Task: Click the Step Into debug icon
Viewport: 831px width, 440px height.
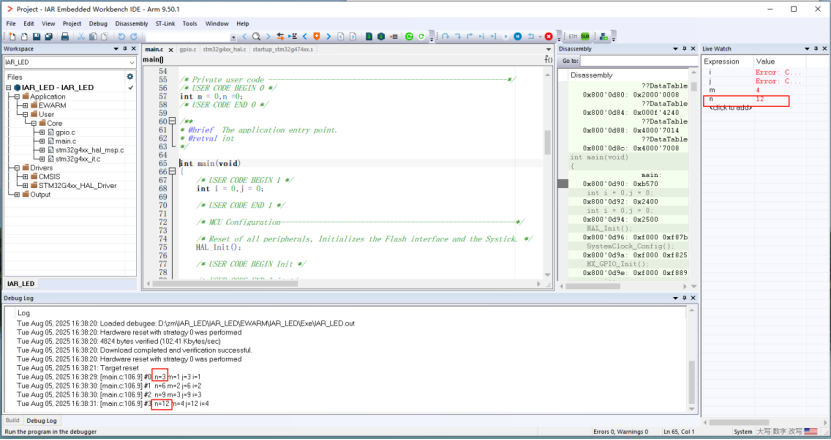Action: coord(458,37)
